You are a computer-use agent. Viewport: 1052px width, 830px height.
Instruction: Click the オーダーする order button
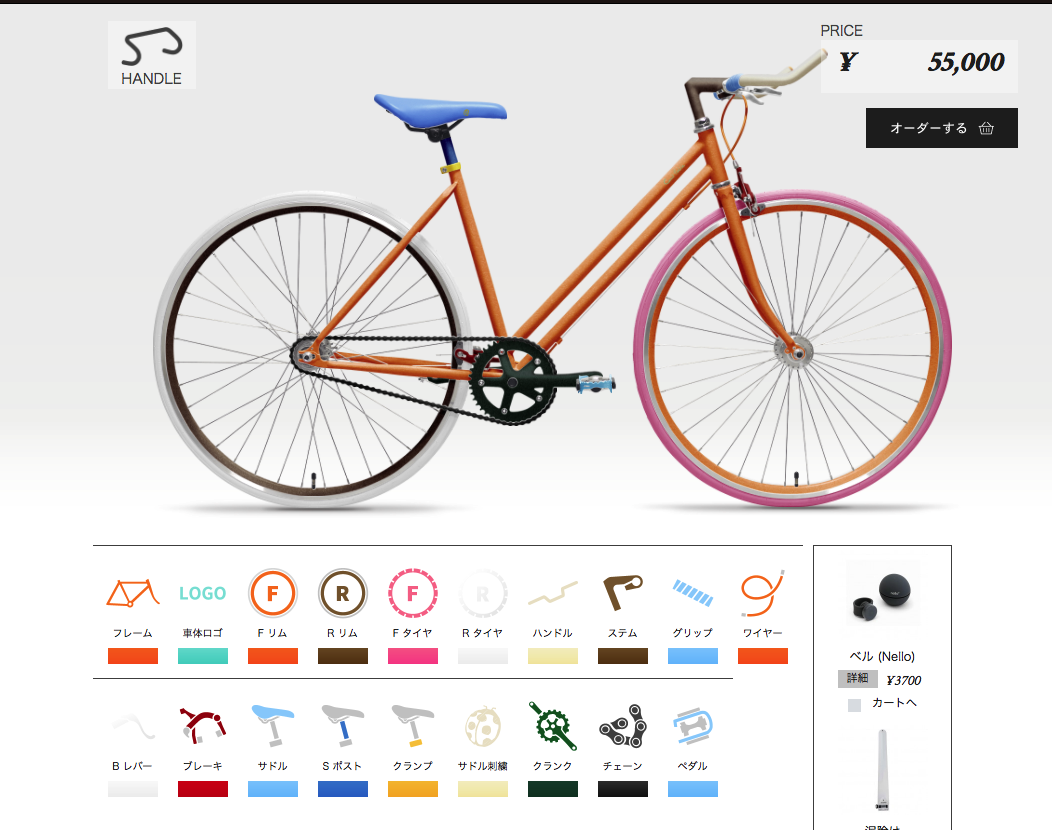point(941,128)
